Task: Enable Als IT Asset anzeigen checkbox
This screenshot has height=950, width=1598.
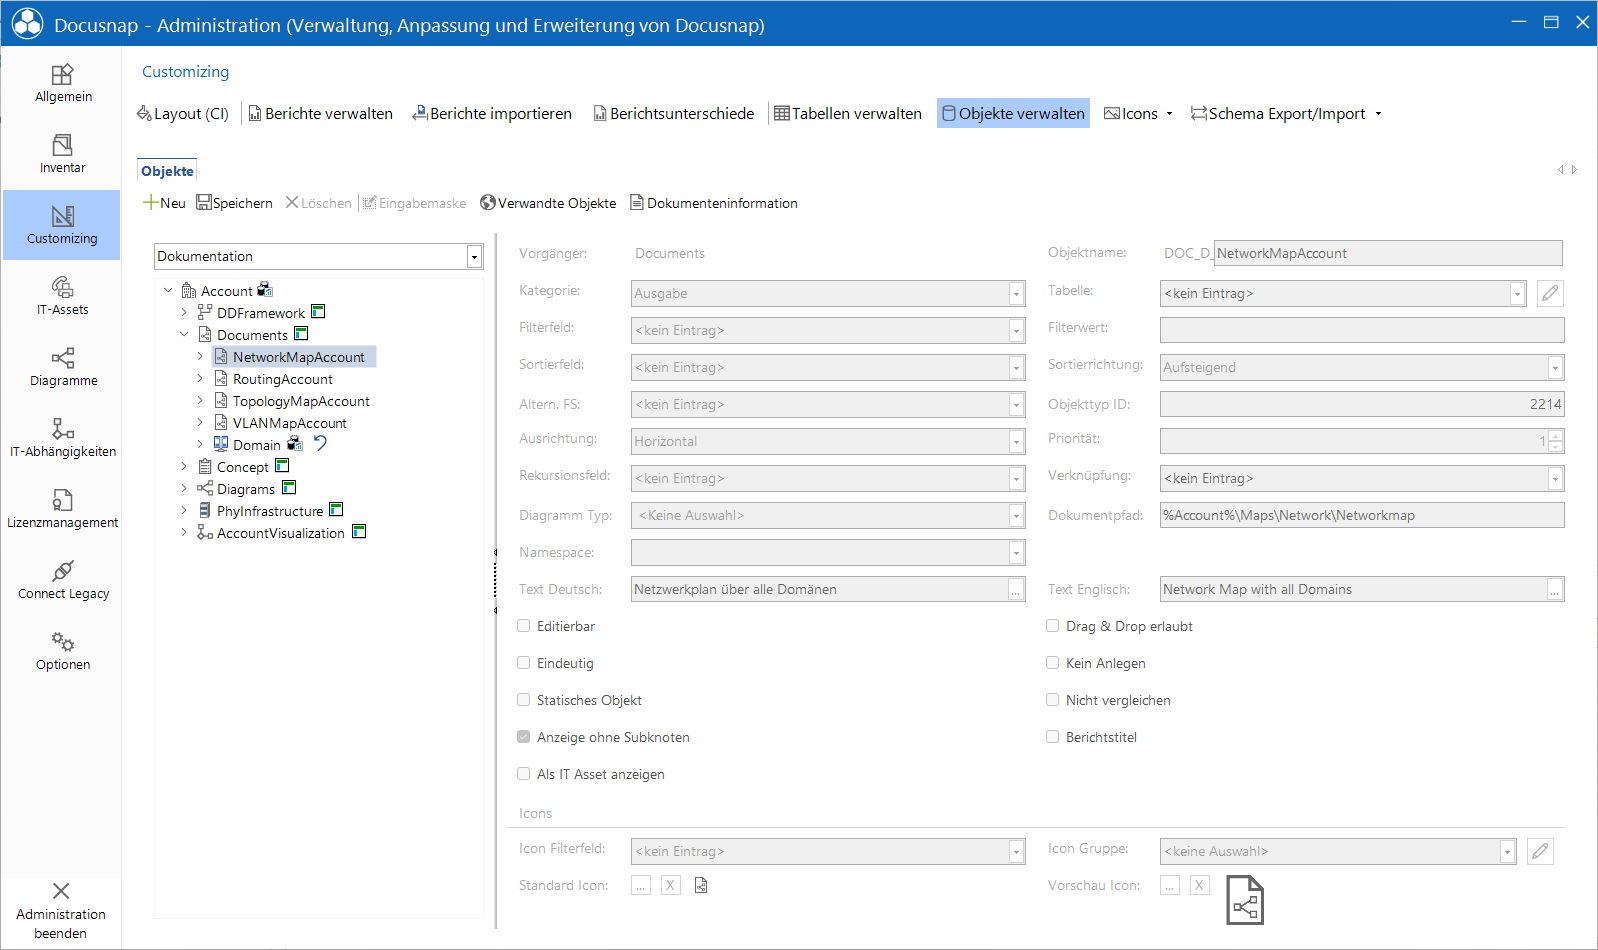Action: pos(523,774)
